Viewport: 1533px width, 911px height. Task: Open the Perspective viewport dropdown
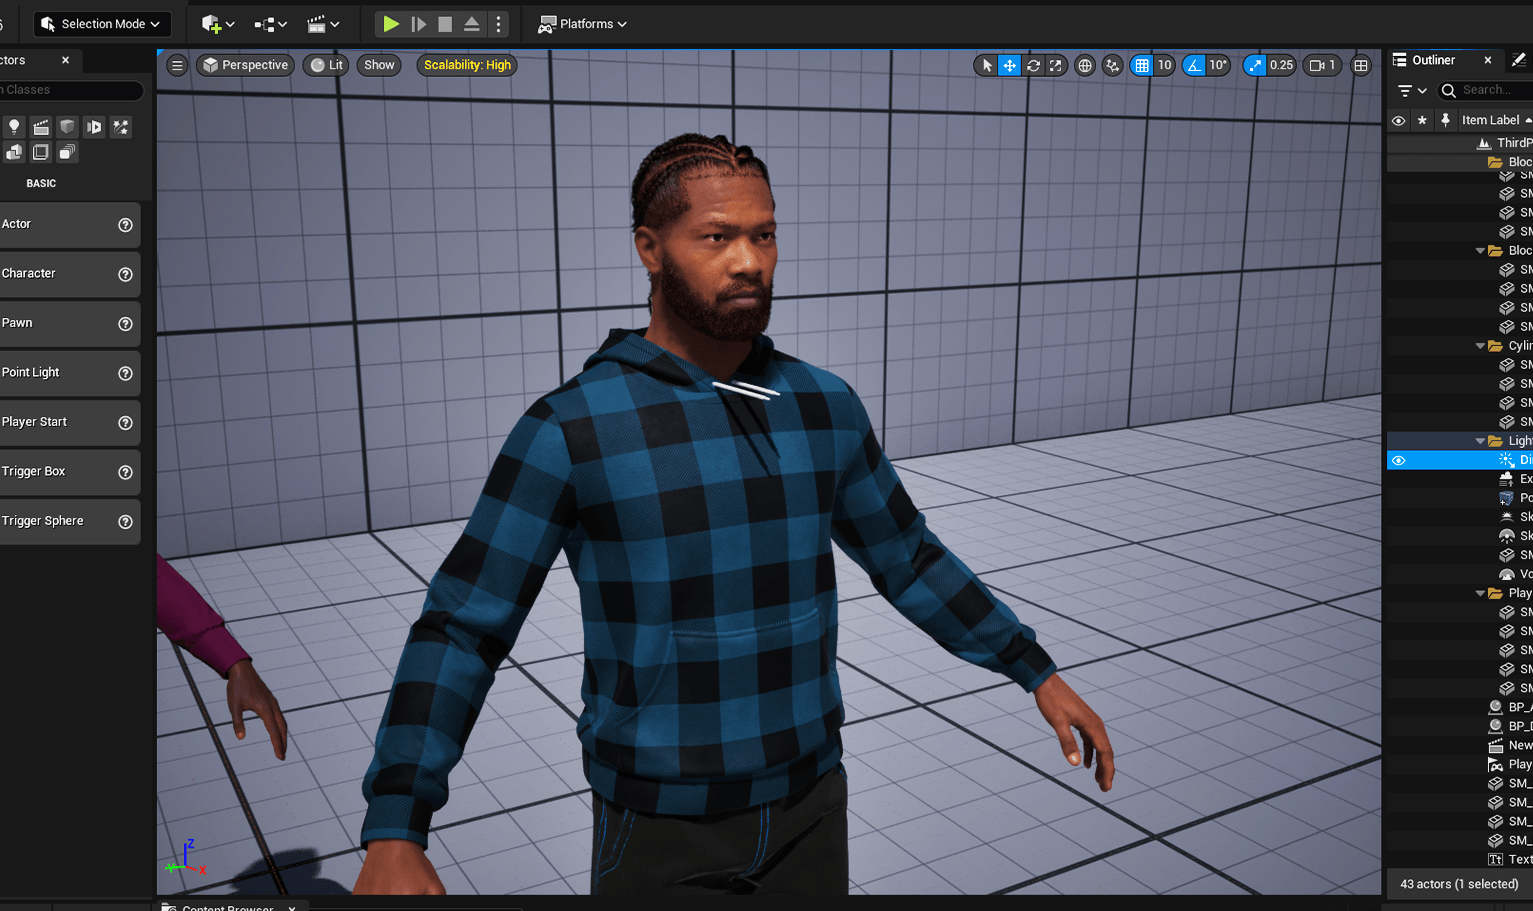click(245, 64)
